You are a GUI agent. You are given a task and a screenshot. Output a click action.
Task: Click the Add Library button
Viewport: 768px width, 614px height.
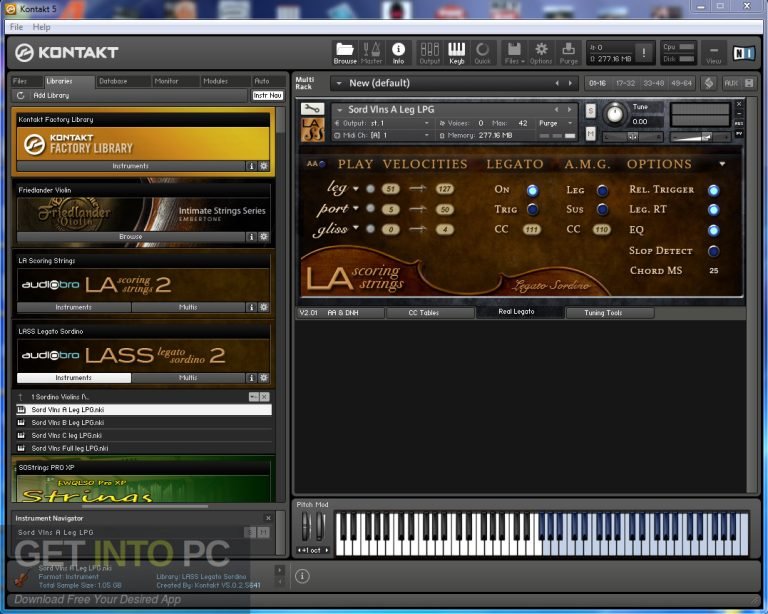pyautogui.click(x=50, y=95)
